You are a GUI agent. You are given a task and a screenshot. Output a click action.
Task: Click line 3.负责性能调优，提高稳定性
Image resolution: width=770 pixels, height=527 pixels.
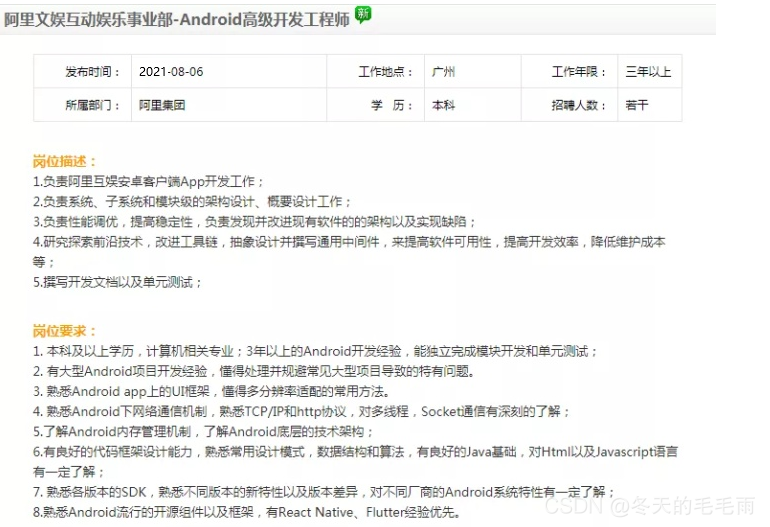[x=254, y=222]
